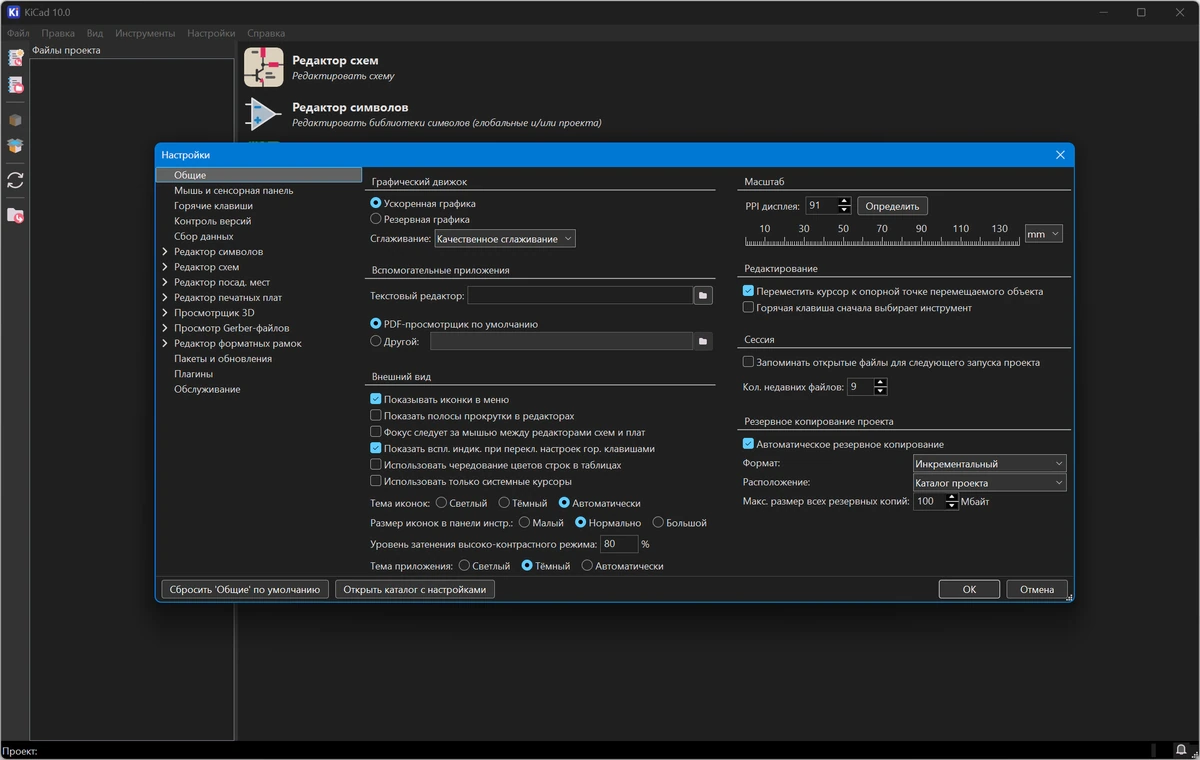The width and height of the screenshot is (1200, 760).
Task: Toggle Автоматическое резервное копирование checkbox
Action: pyautogui.click(x=749, y=444)
